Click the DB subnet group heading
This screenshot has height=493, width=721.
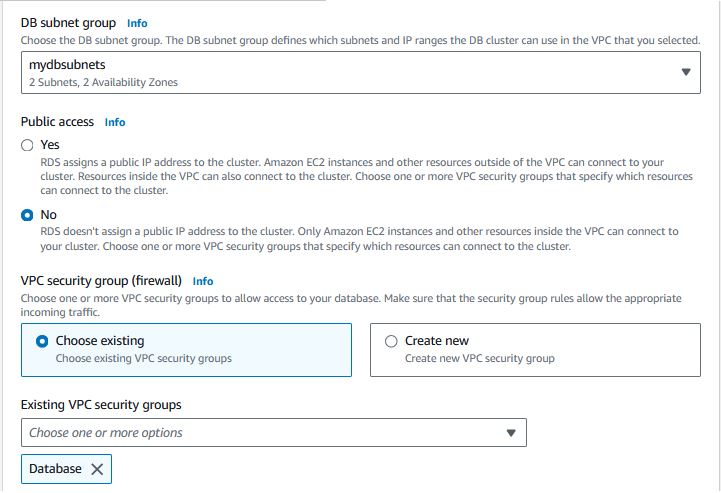point(68,23)
